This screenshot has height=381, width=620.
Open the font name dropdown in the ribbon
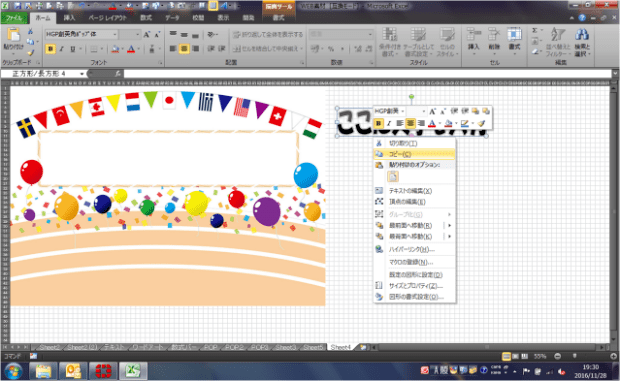pyautogui.click(x=115, y=34)
